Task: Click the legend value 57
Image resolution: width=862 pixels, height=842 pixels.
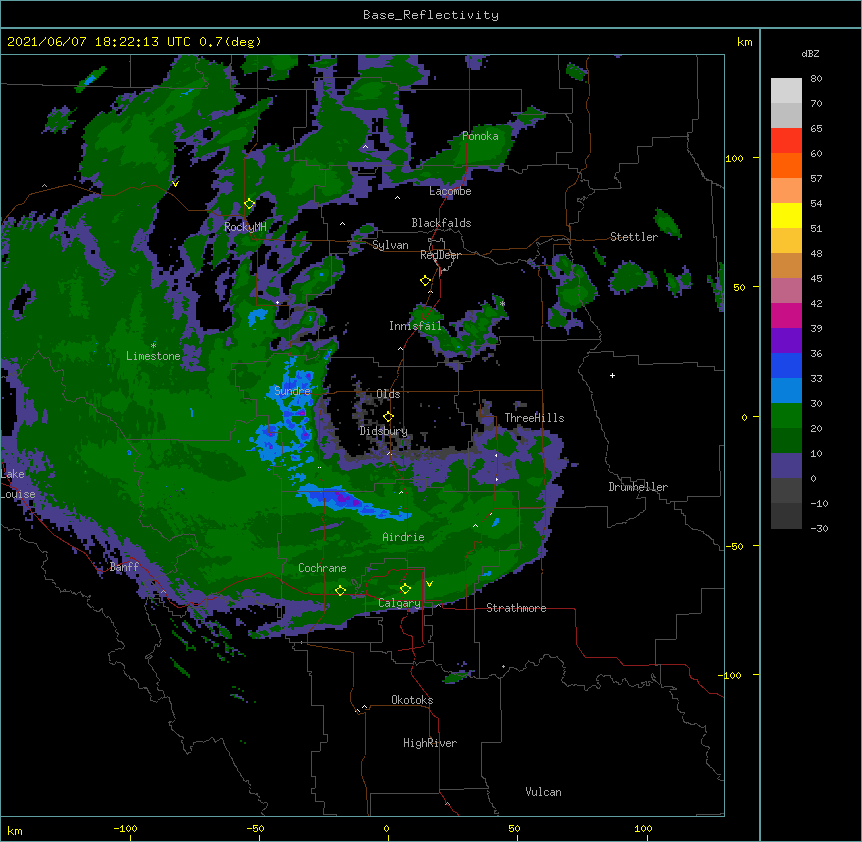Action: click(816, 179)
